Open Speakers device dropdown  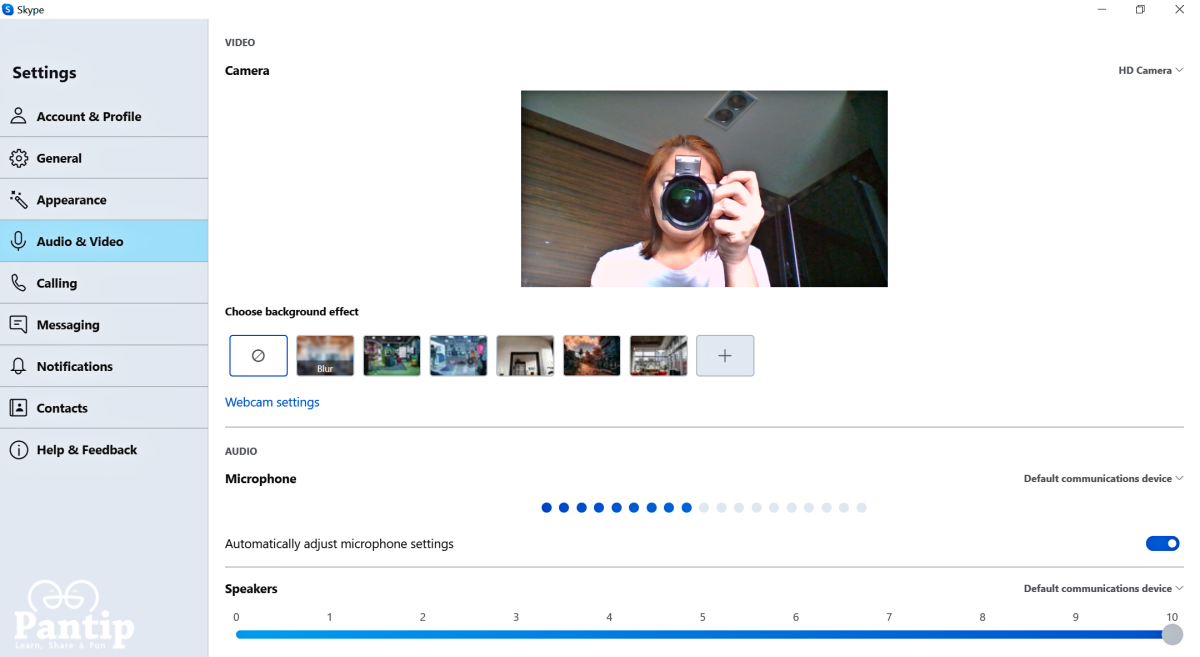pos(1103,589)
